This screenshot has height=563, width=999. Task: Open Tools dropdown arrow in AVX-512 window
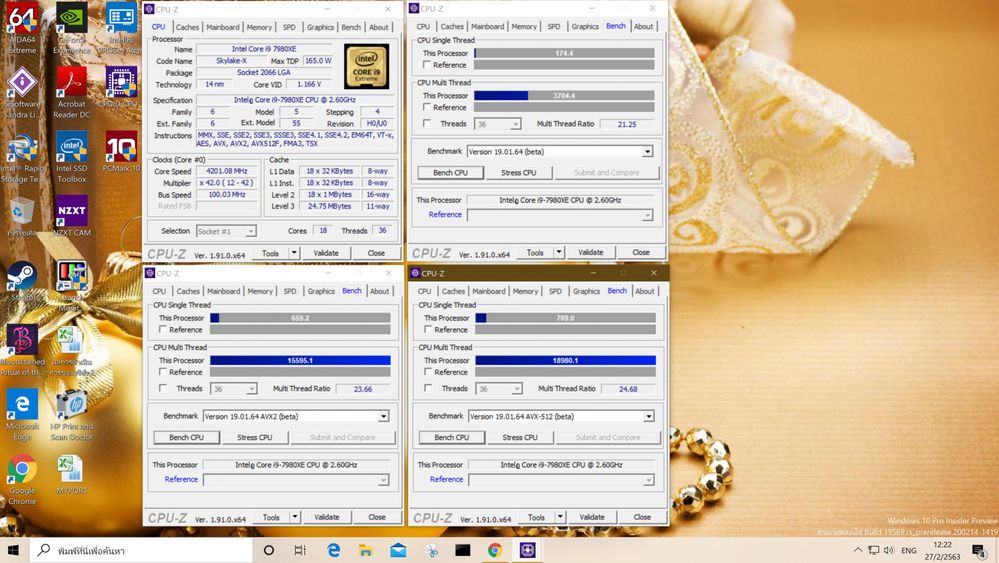click(560, 517)
